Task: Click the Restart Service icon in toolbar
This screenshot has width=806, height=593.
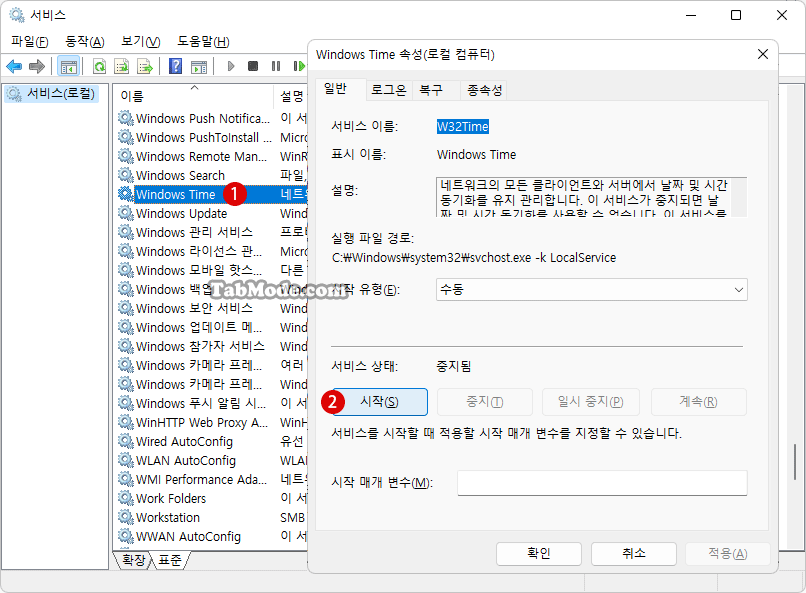Action: (299, 66)
